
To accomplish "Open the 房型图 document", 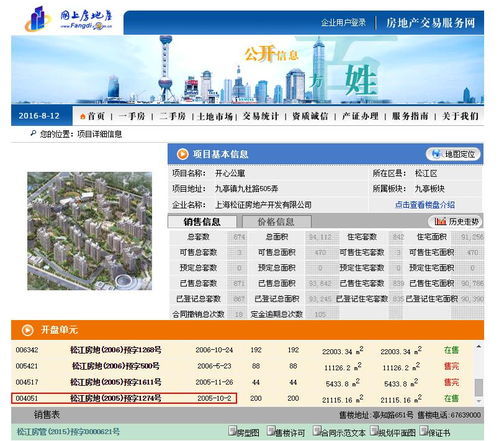I will 244,432.
